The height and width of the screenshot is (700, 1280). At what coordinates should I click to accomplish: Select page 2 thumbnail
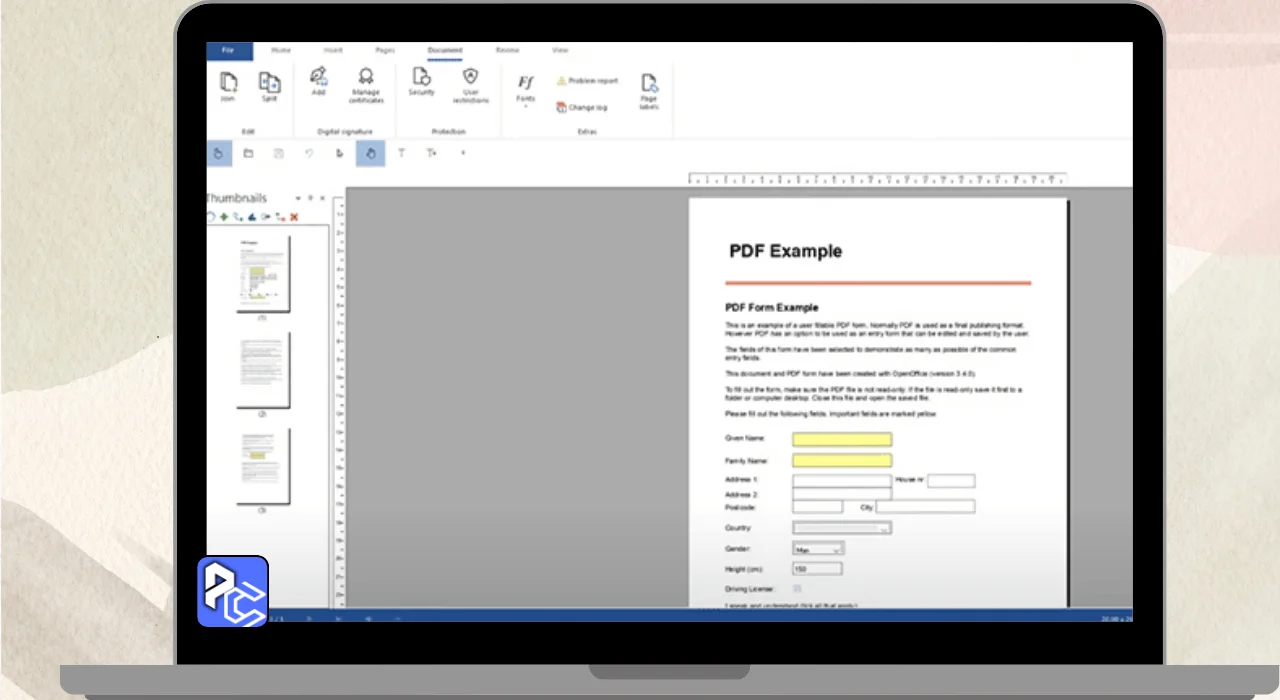262,369
